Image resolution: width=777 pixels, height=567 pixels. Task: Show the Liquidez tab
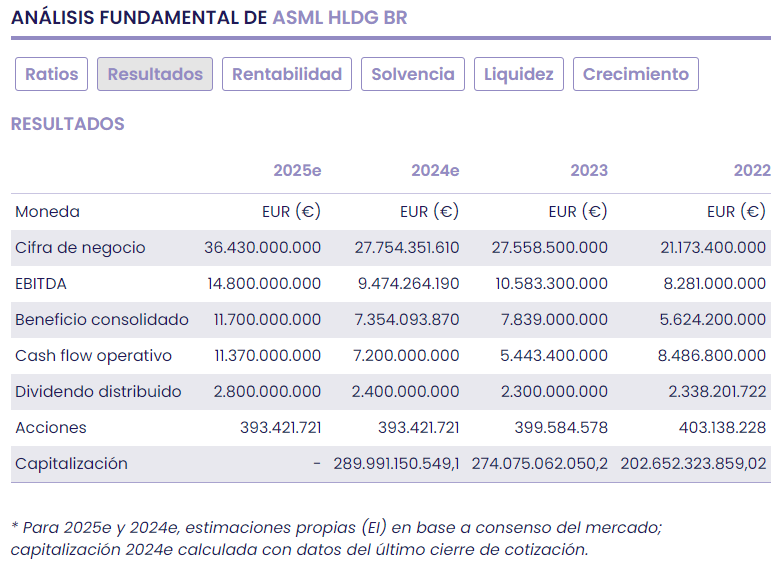tap(519, 74)
